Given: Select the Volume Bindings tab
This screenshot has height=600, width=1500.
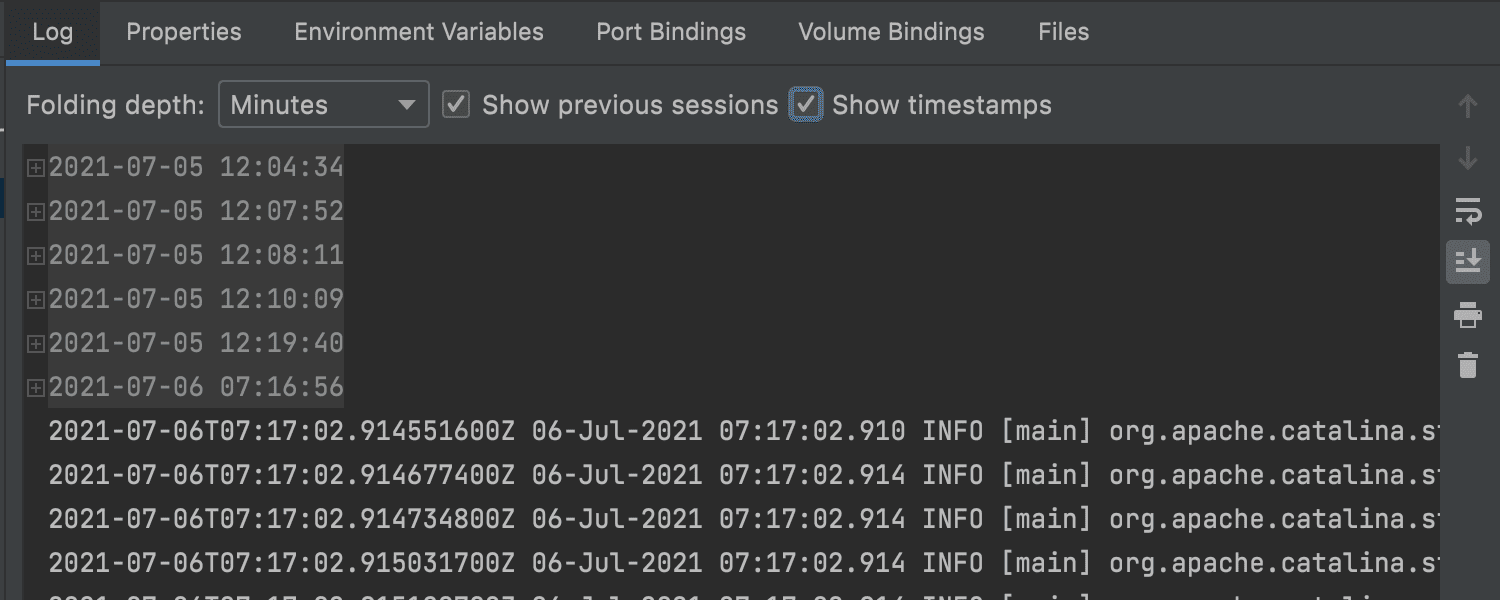Looking at the screenshot, I should 891,32.
